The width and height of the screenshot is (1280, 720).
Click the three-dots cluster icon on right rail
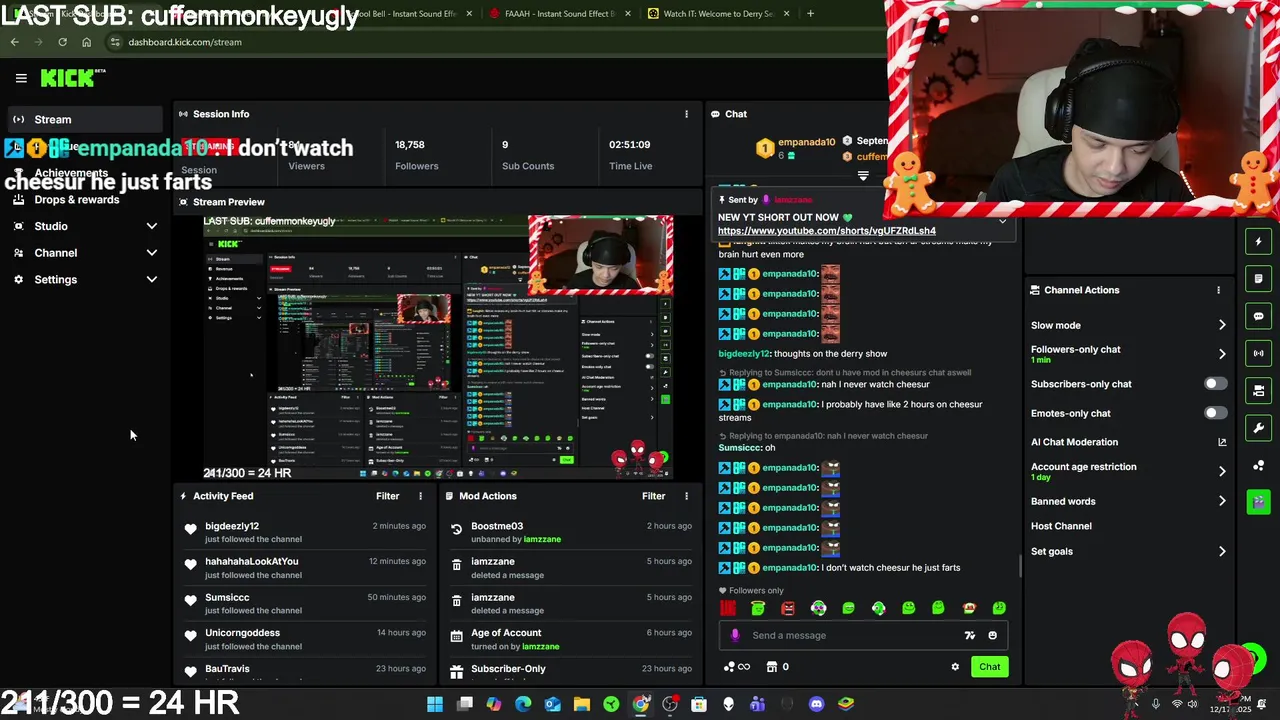pyautogui.click(x=1258, y=466)
